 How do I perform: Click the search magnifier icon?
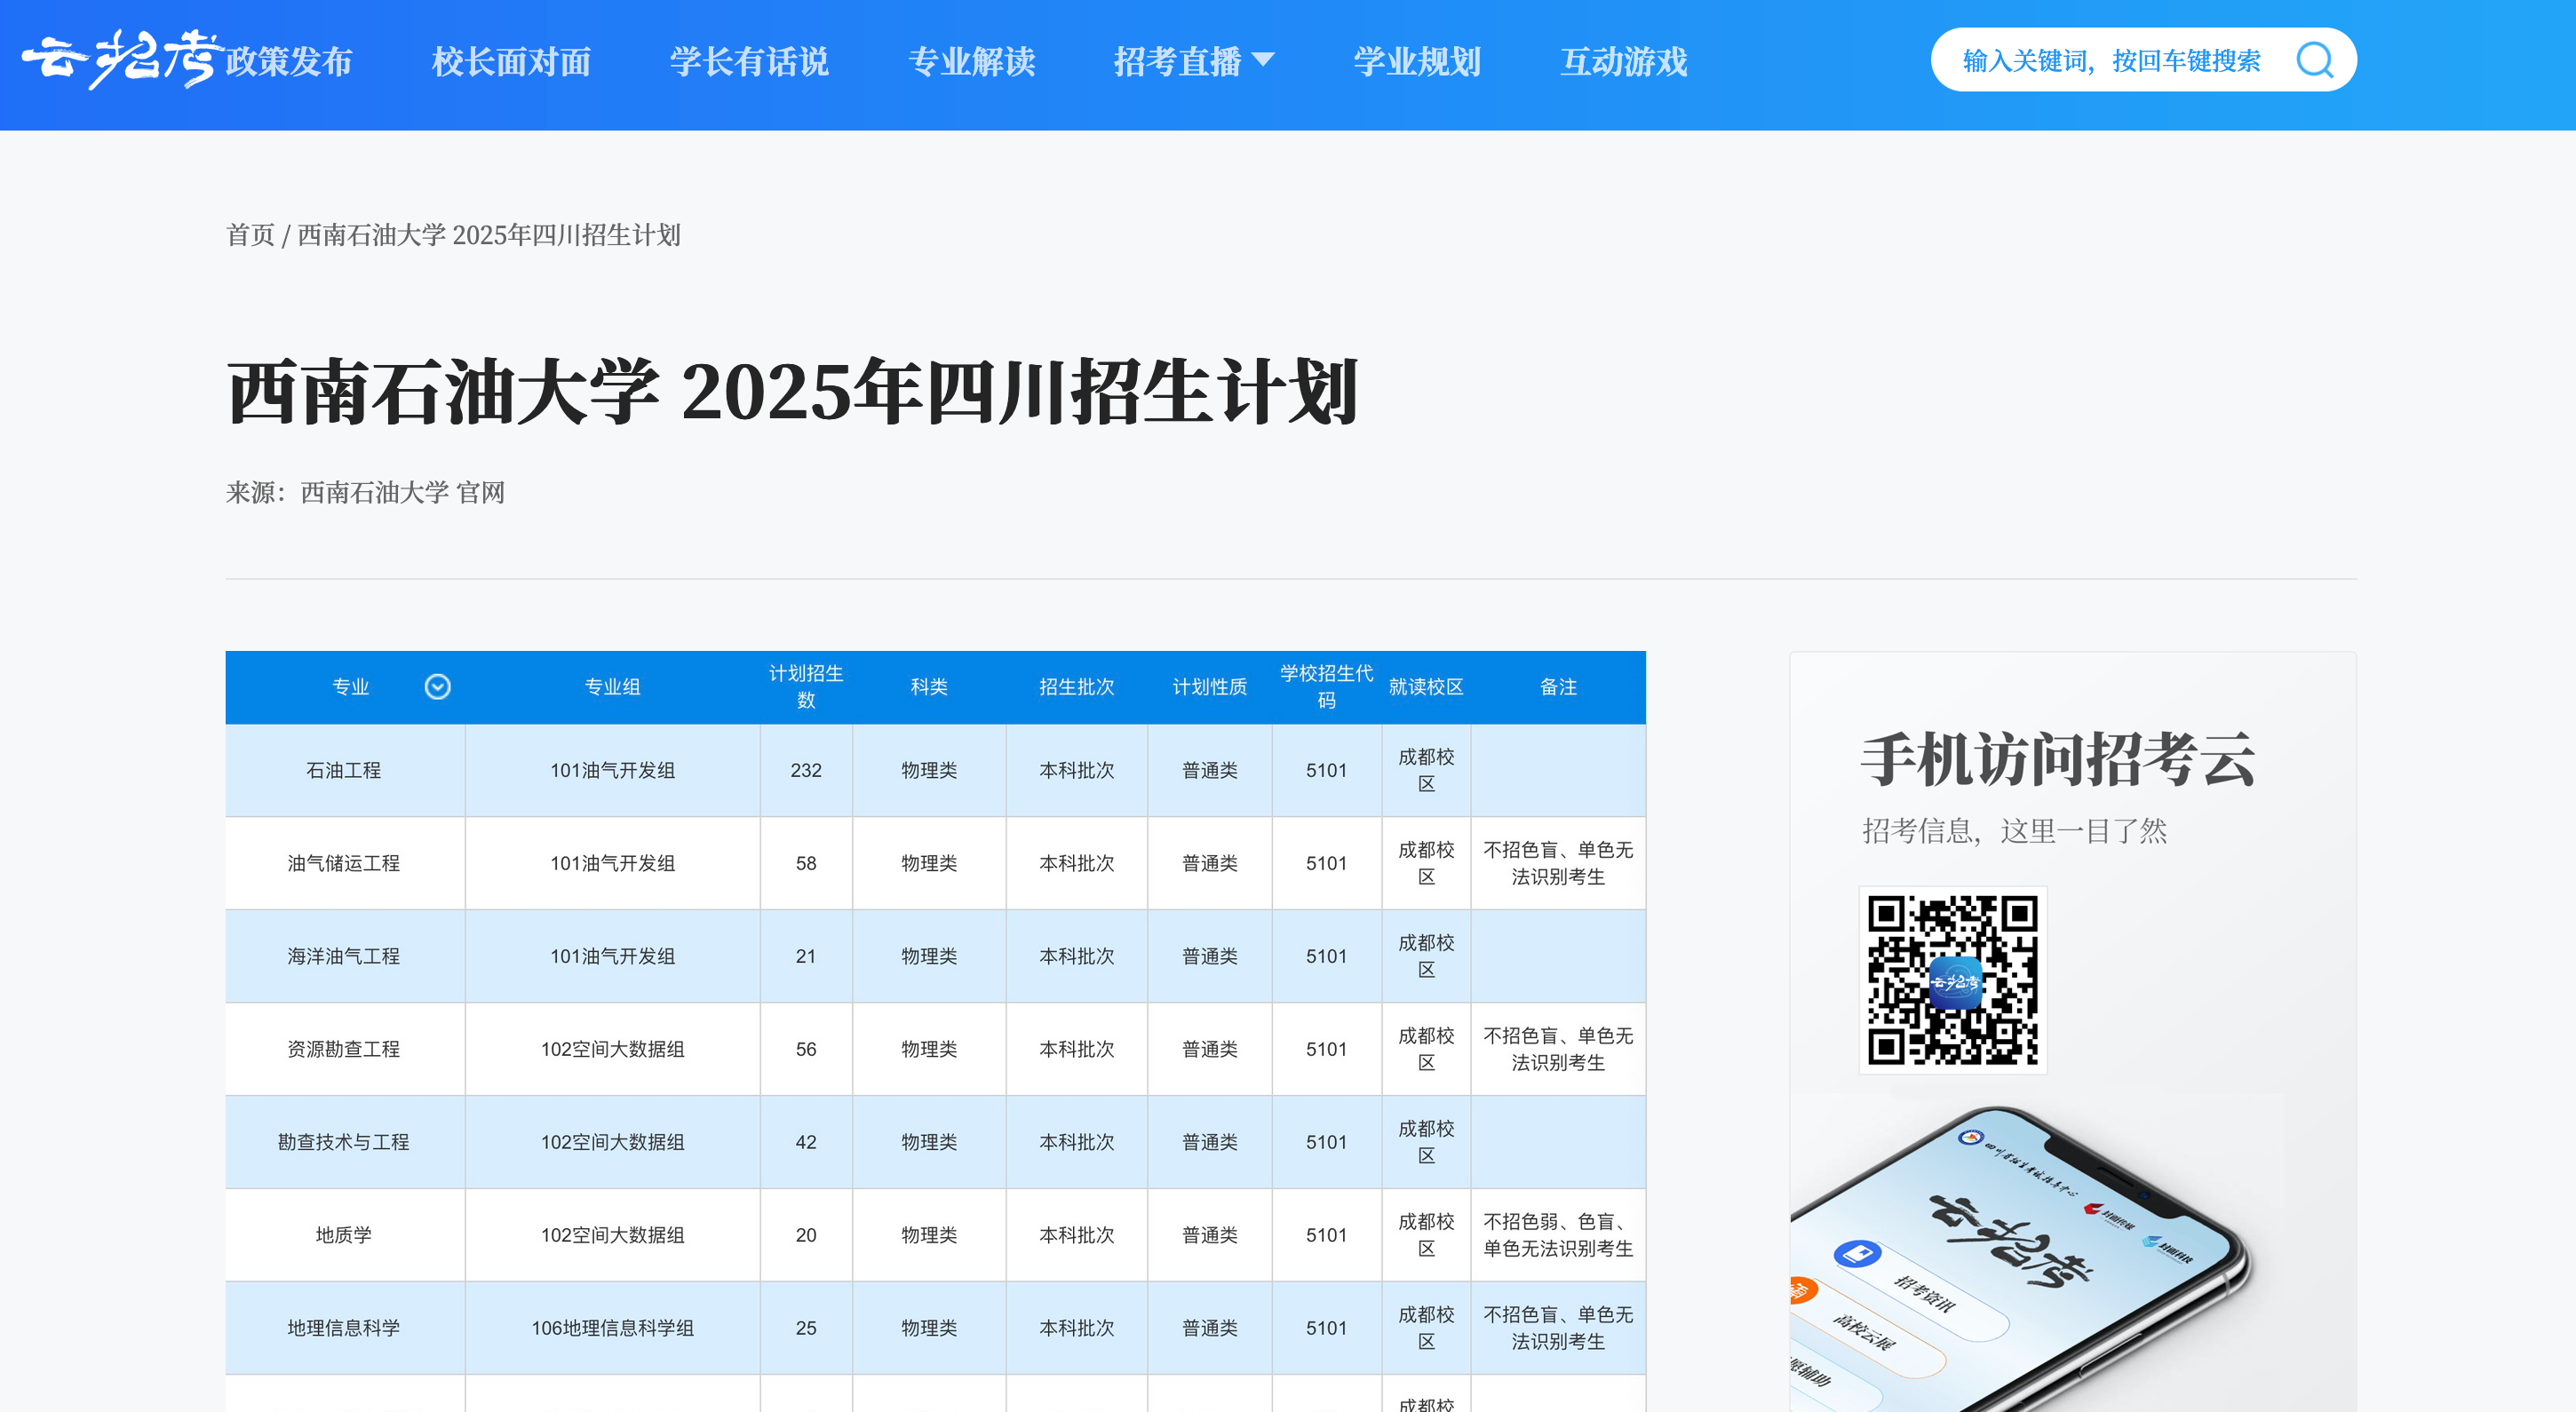coord(2314,61)
